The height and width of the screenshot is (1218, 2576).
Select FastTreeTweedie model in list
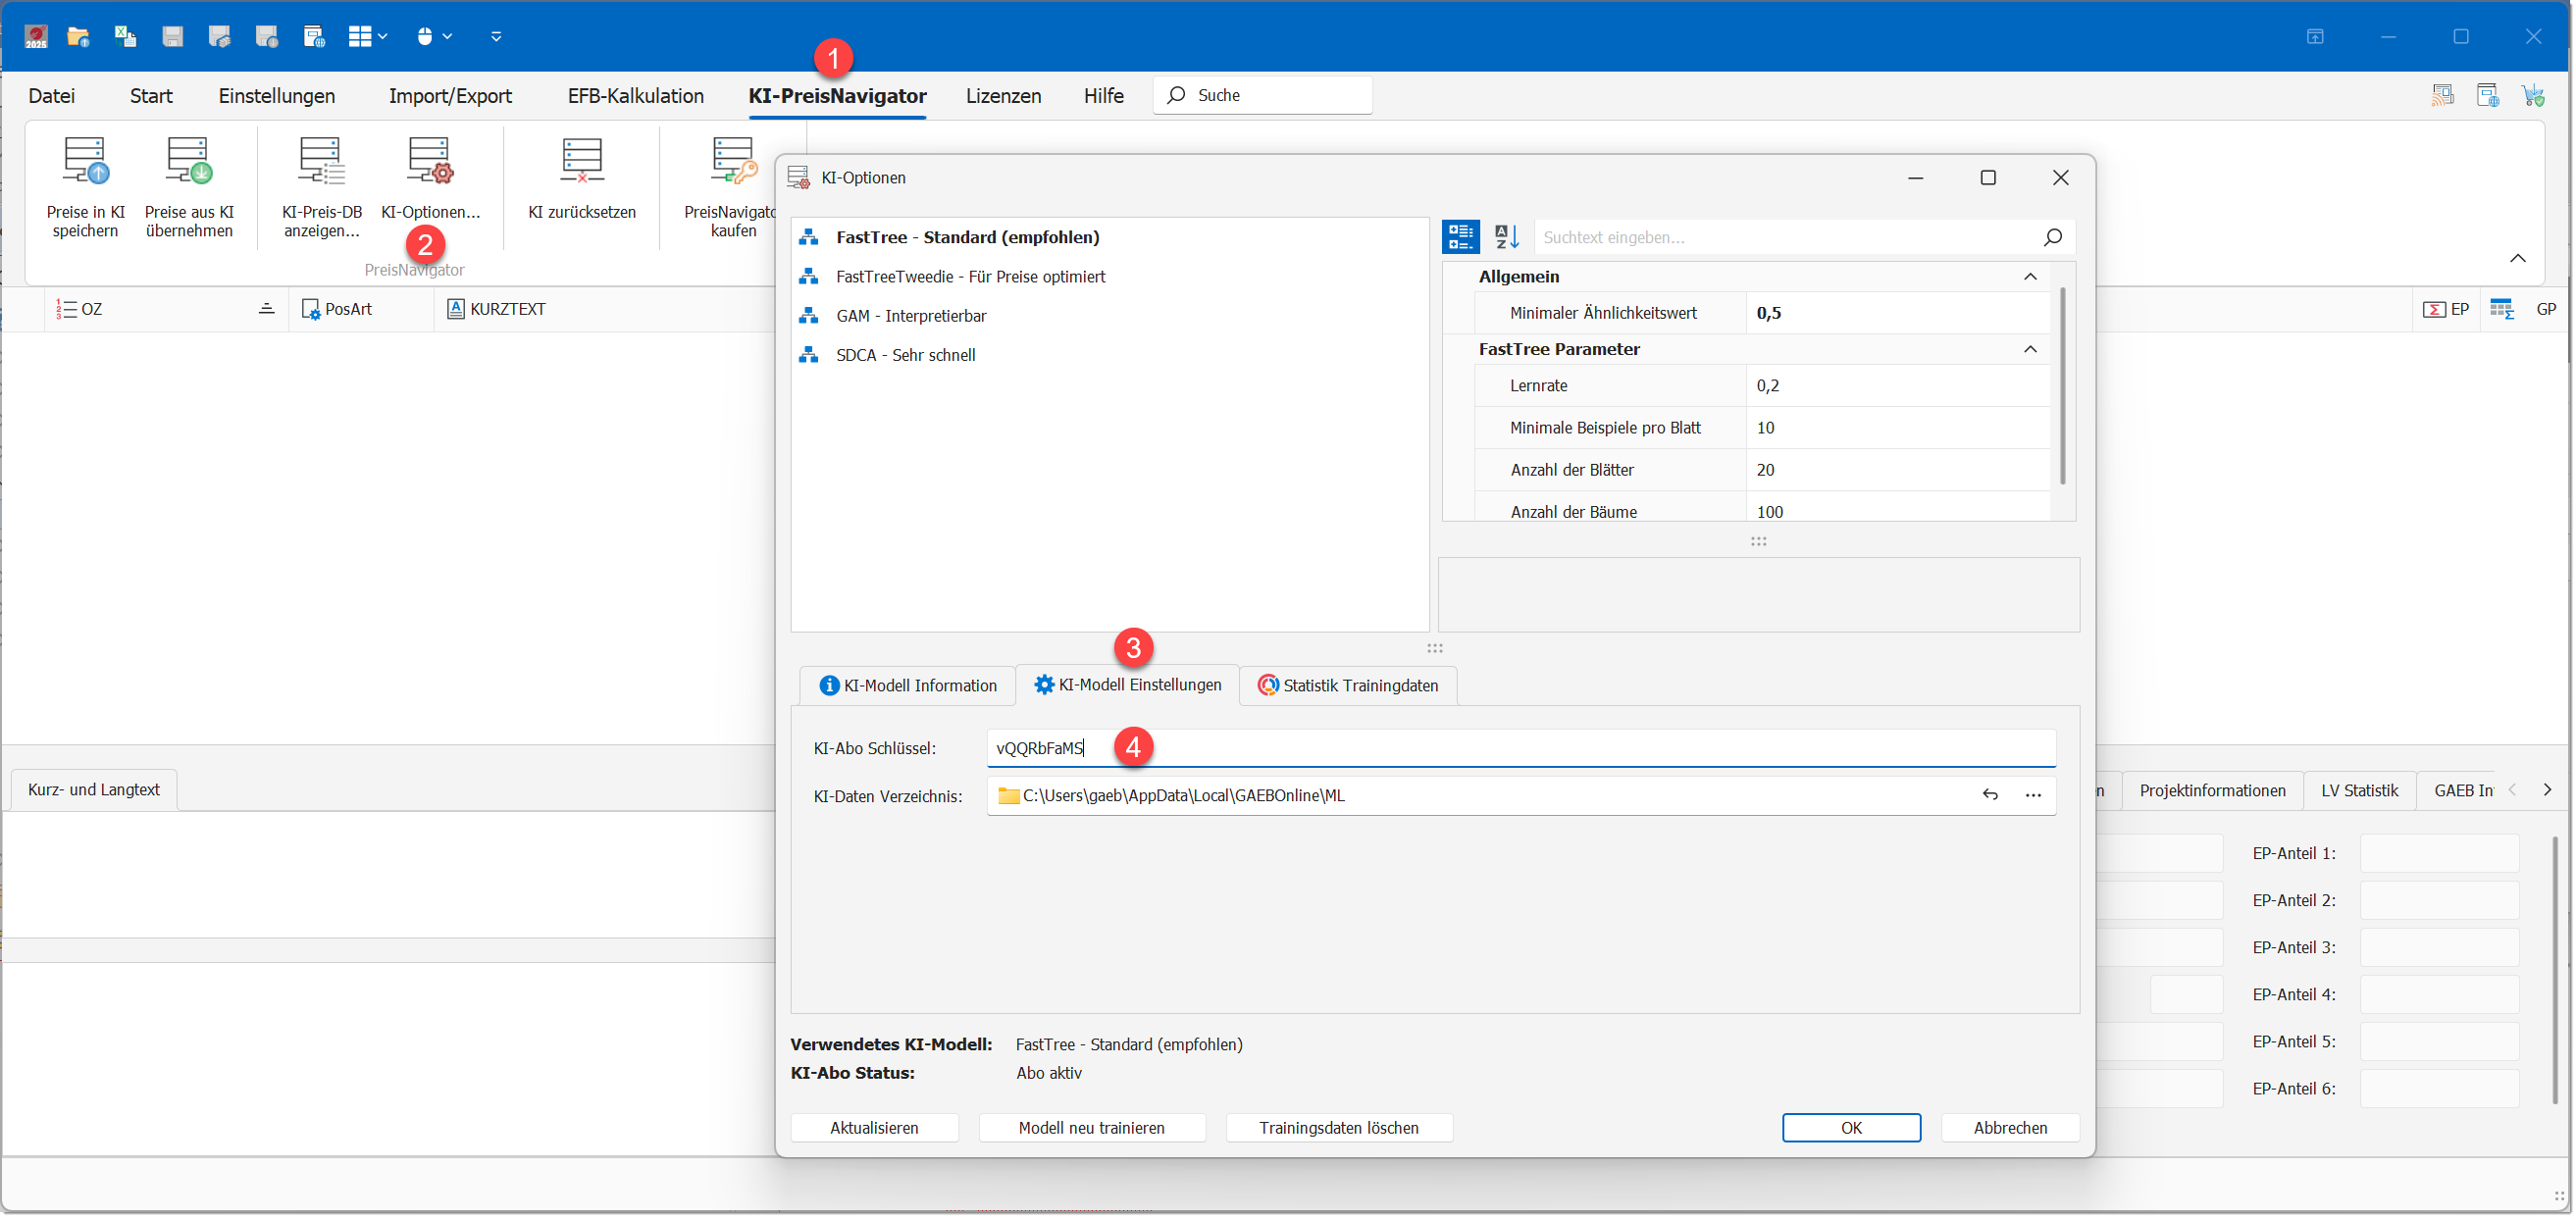click(x=970, y=277)
